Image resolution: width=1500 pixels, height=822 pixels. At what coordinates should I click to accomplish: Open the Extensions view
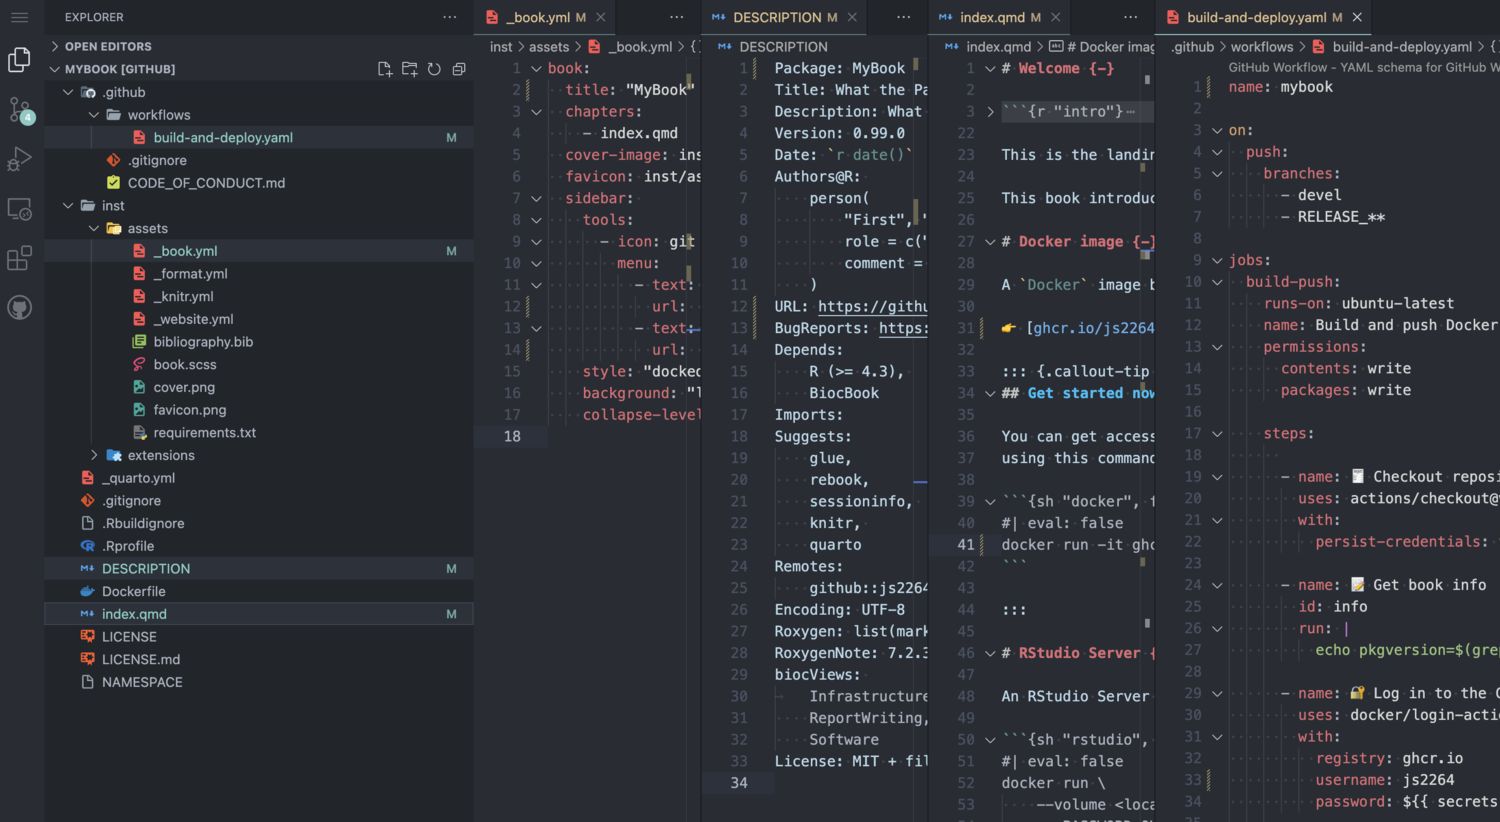click(x=20, y=258)
